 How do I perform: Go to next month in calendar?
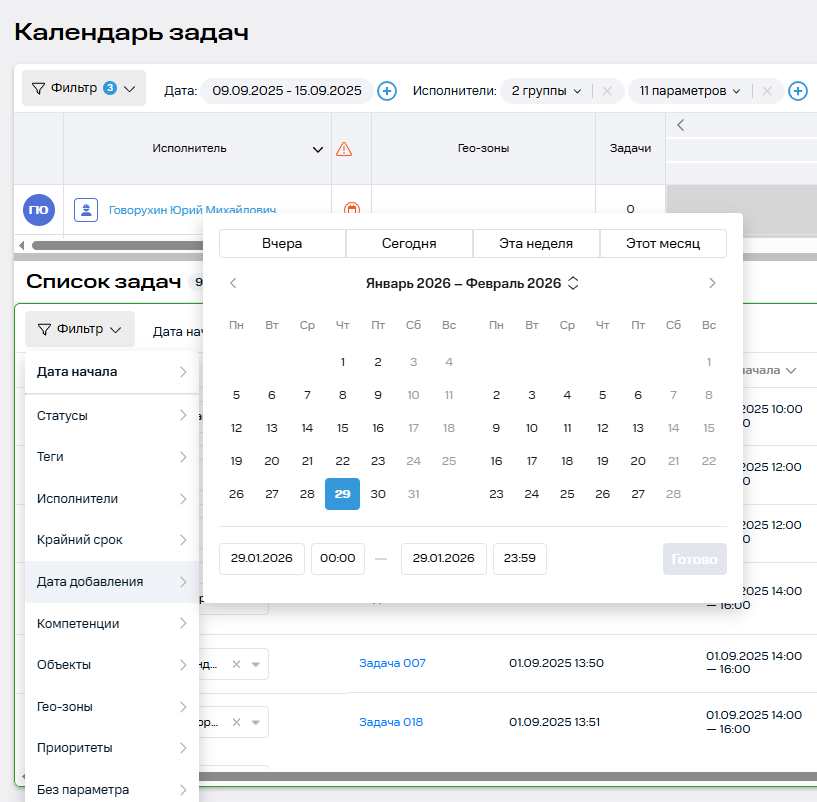pos(712,283)
